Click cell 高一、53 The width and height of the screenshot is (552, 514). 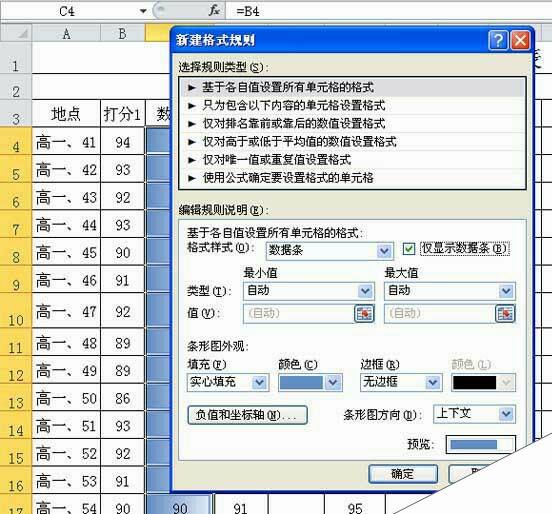66,481
